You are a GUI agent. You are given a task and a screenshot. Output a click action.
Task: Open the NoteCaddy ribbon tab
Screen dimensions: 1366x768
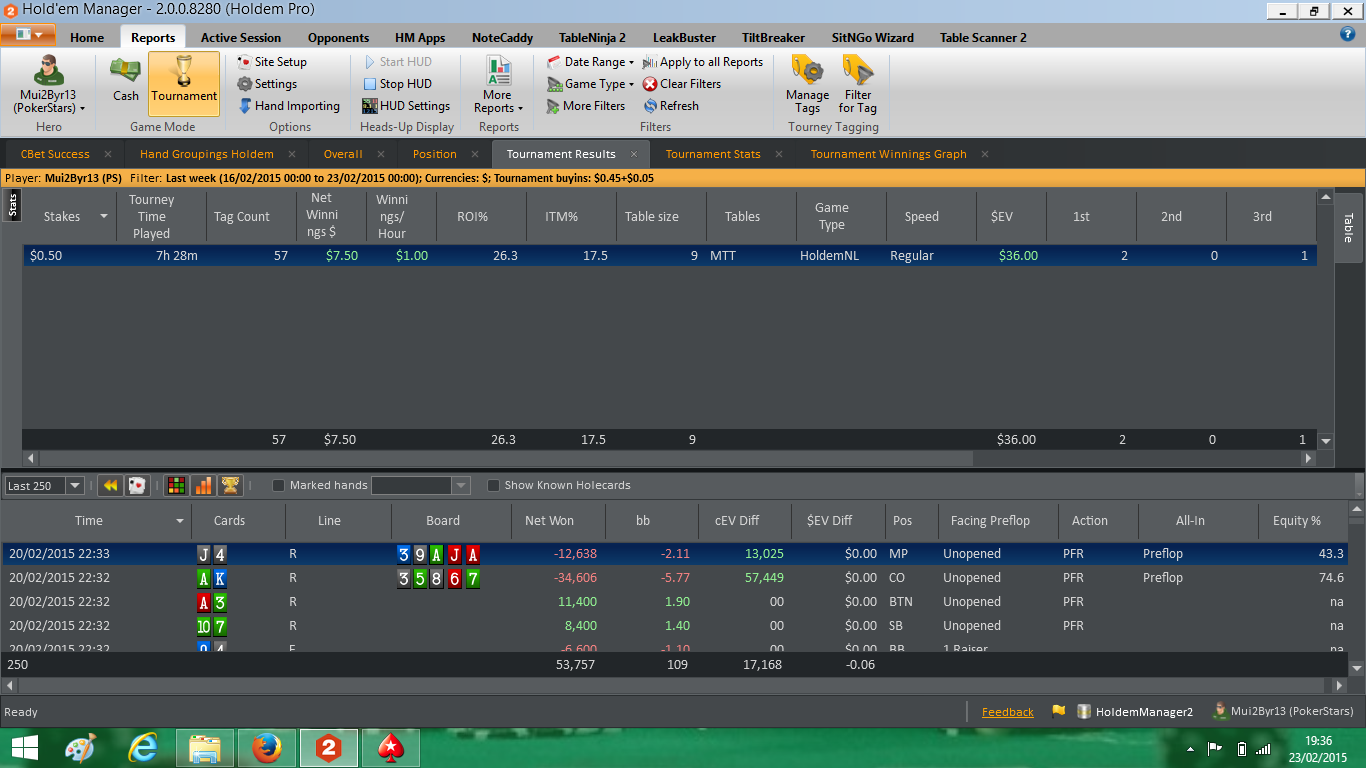click(x=502, y=38)
